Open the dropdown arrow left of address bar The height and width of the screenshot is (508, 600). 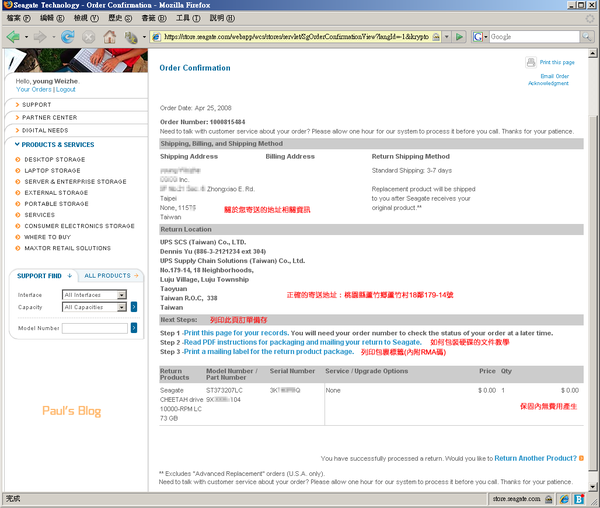click(x=144, y=37)
